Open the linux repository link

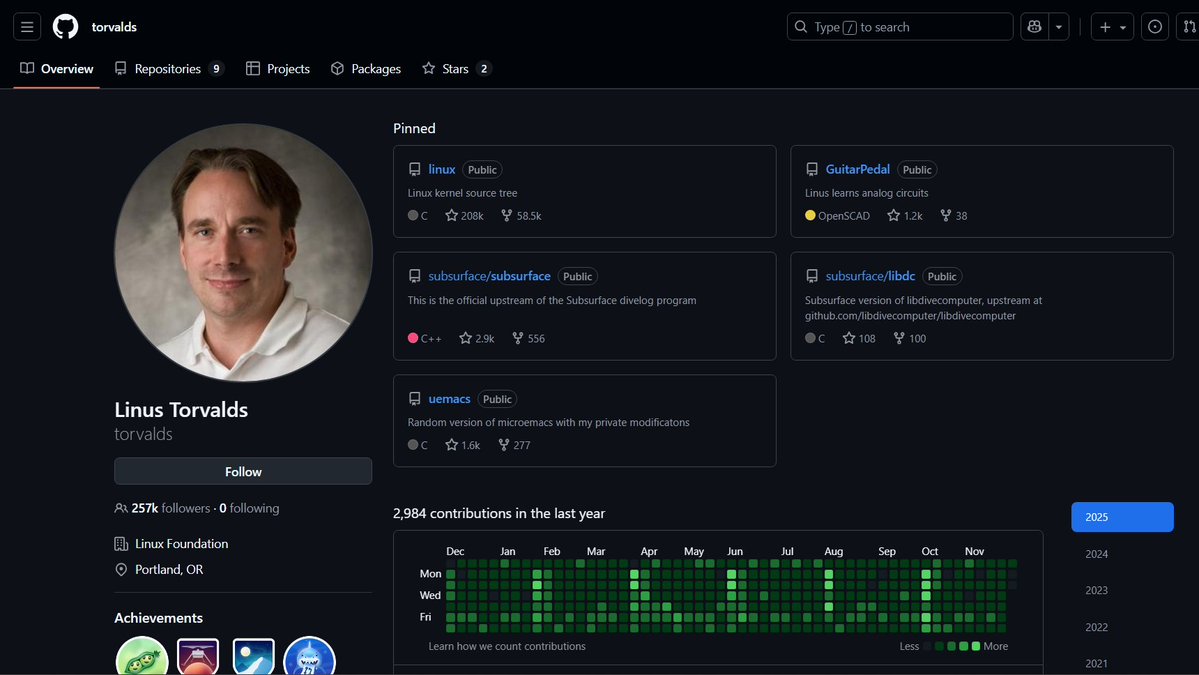(442, 169)
